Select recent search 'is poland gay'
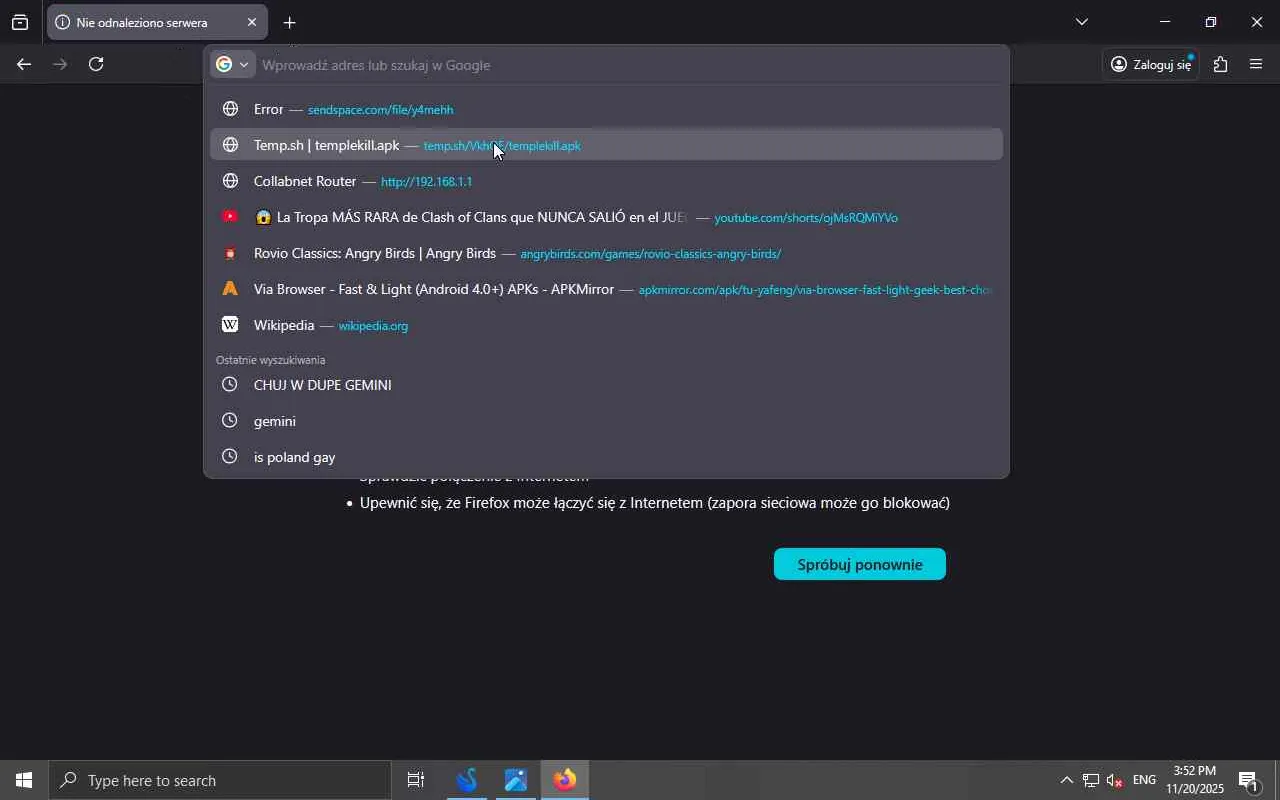This screenshot has width=1280, height=800. point(606,457)
